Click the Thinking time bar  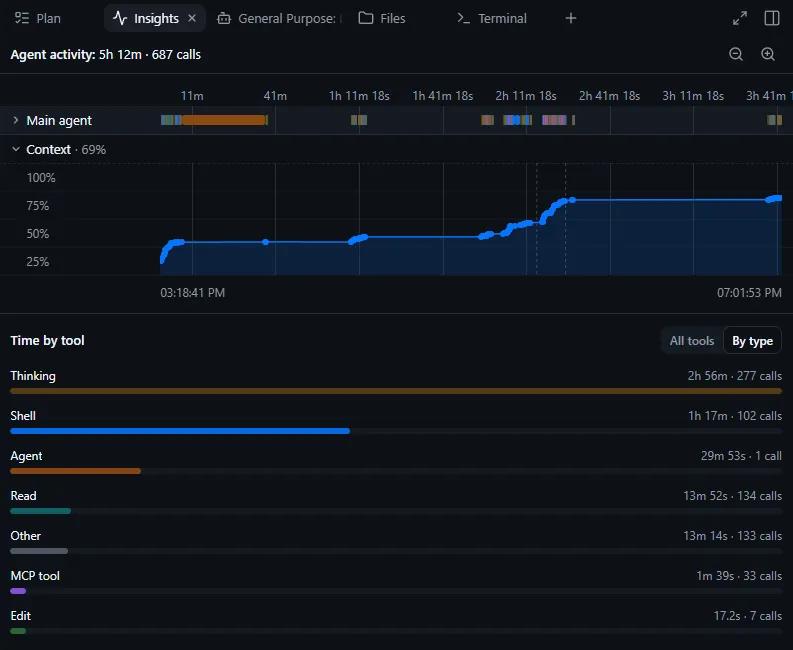pyautogui.click(x=396, y=391)
